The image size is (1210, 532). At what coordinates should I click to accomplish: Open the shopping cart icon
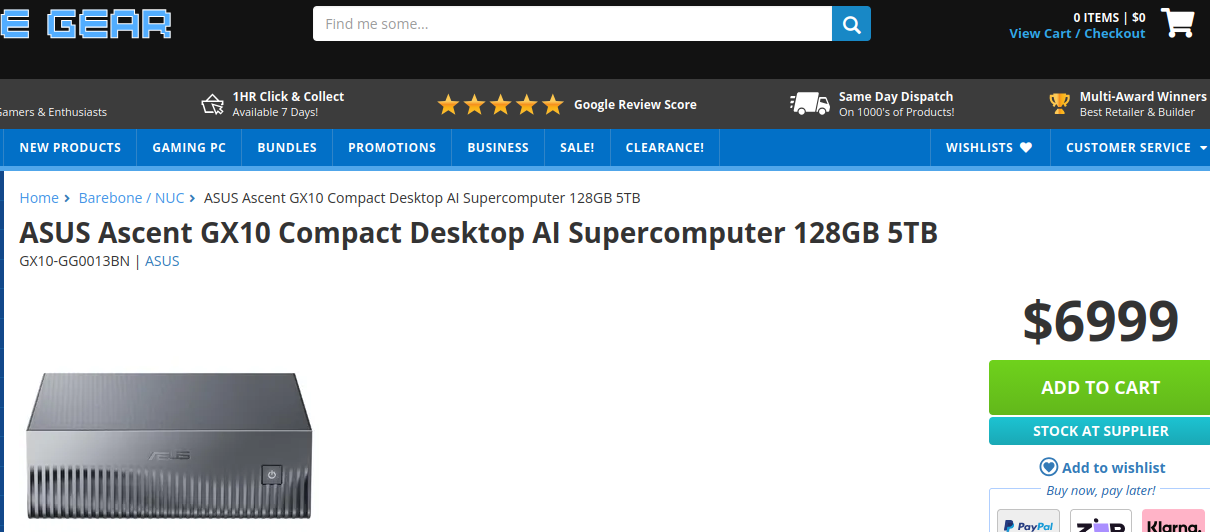pos(1178,23)
